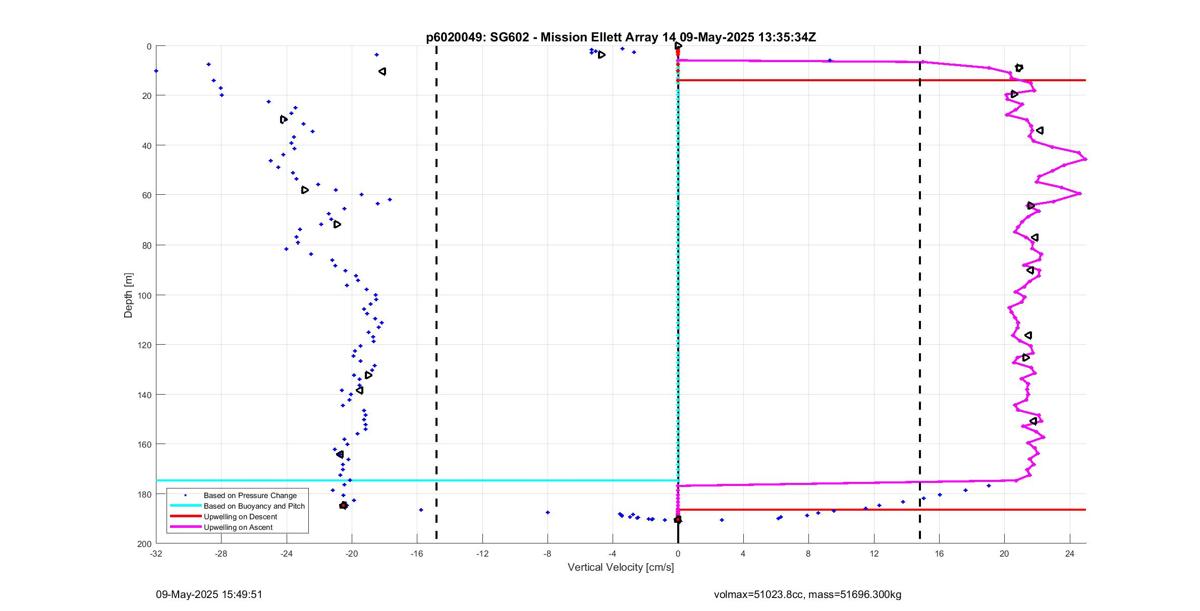The image size is (1200, 611).
Task: Click x-axis tick label 4
Action: click(743, 554)
